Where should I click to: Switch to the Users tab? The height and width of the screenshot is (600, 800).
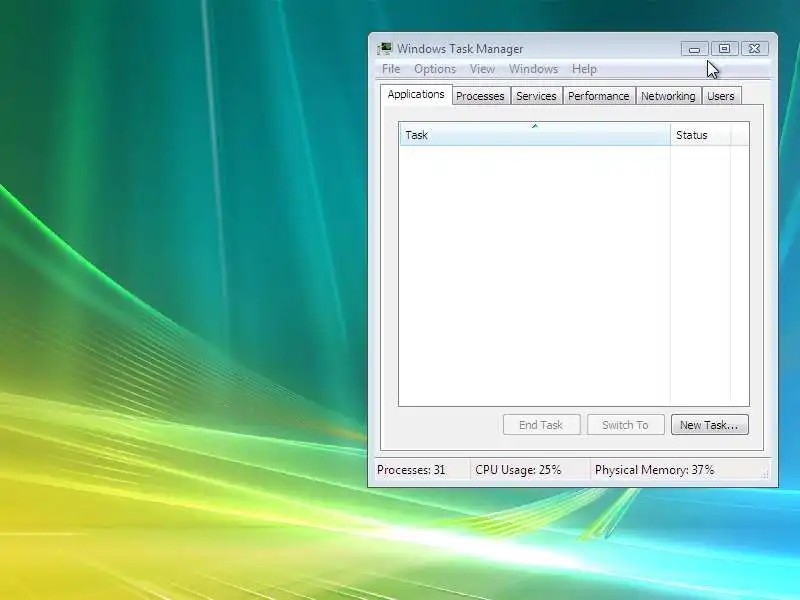[720, 96]
